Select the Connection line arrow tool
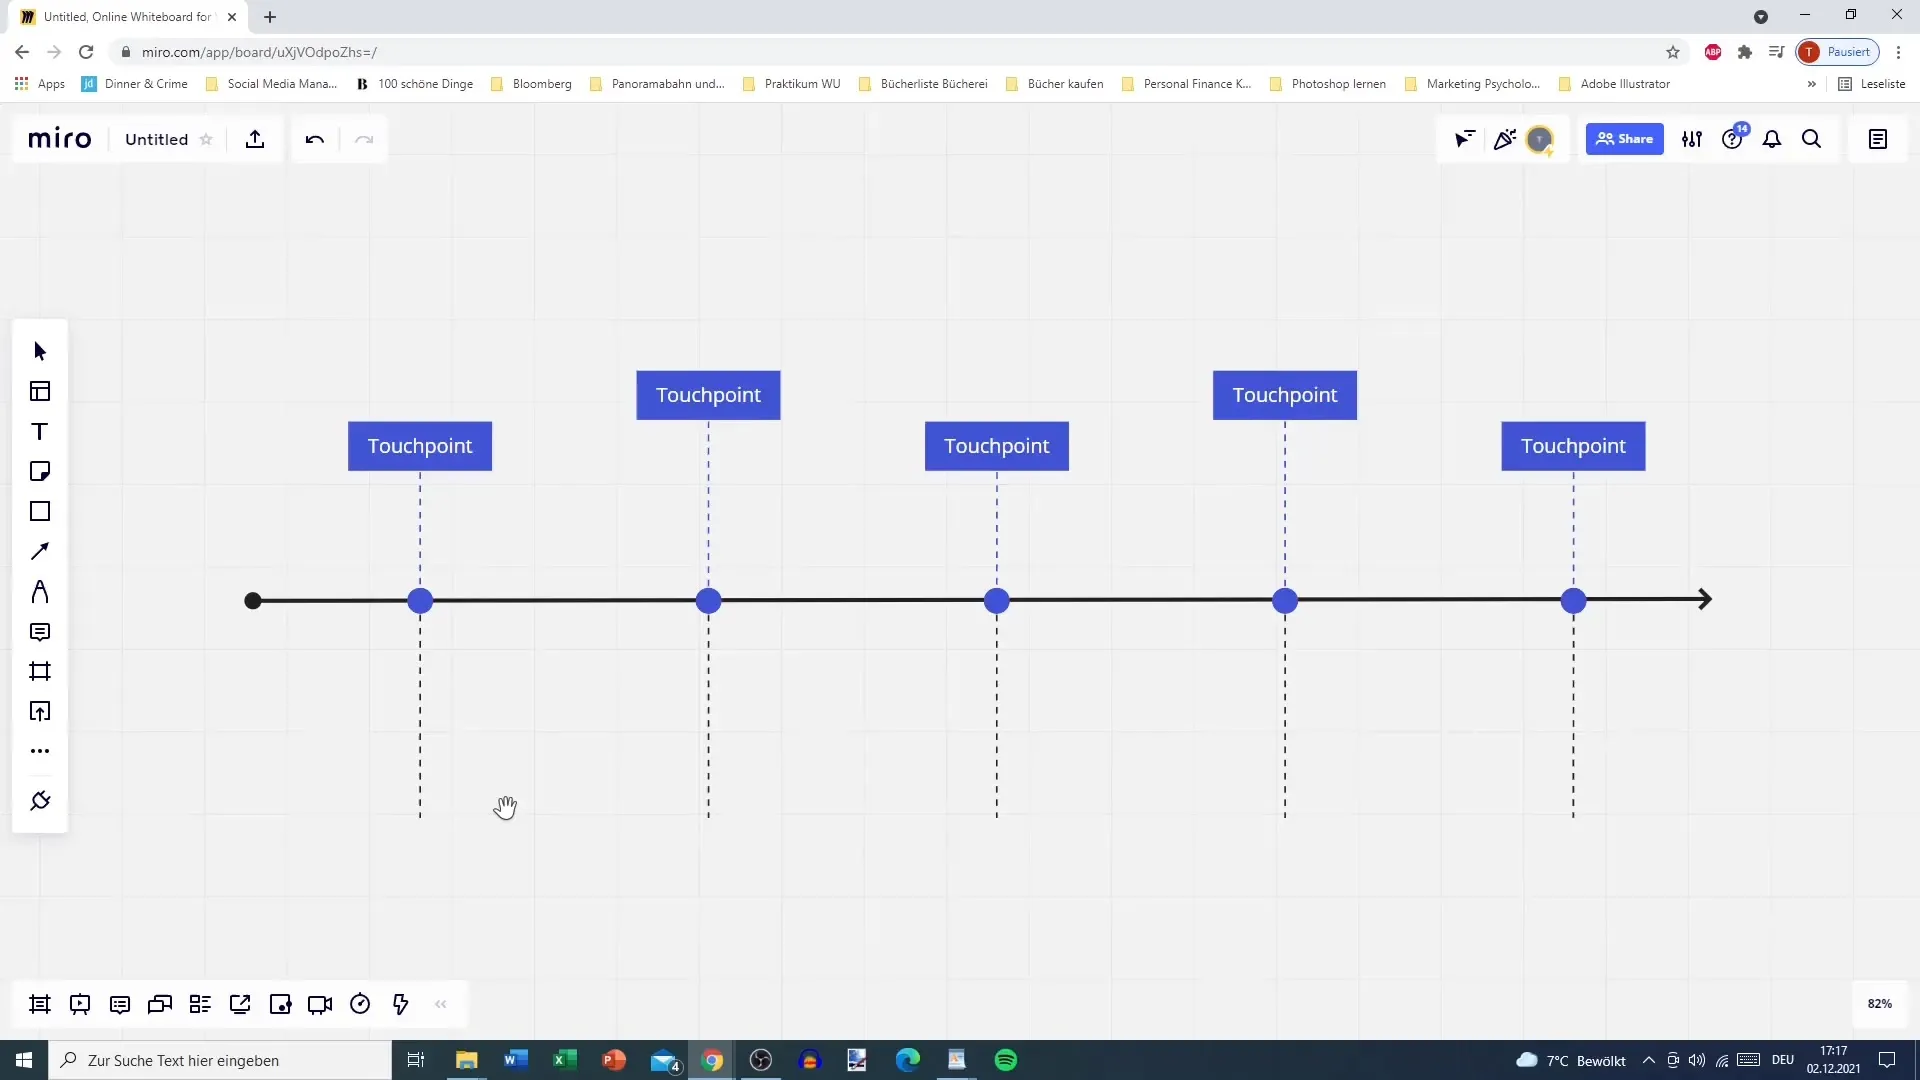1920x1080 pixels. coord(40,551)
